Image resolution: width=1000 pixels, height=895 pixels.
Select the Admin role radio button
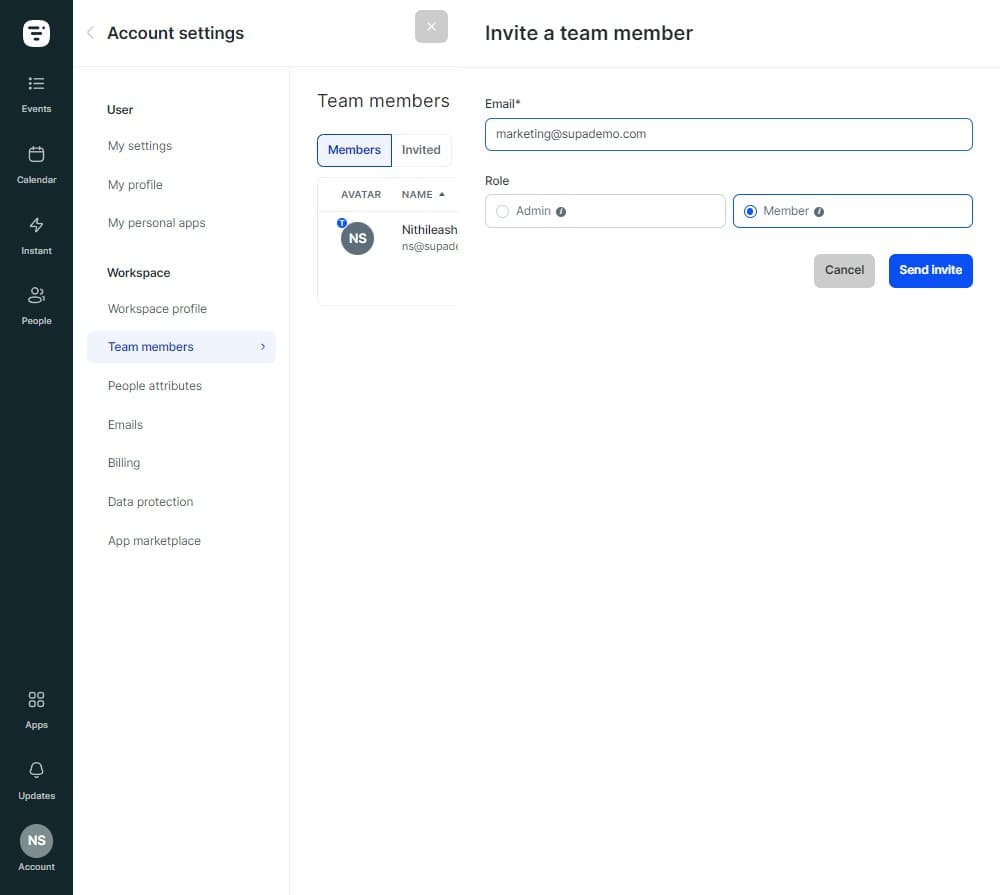502,211
